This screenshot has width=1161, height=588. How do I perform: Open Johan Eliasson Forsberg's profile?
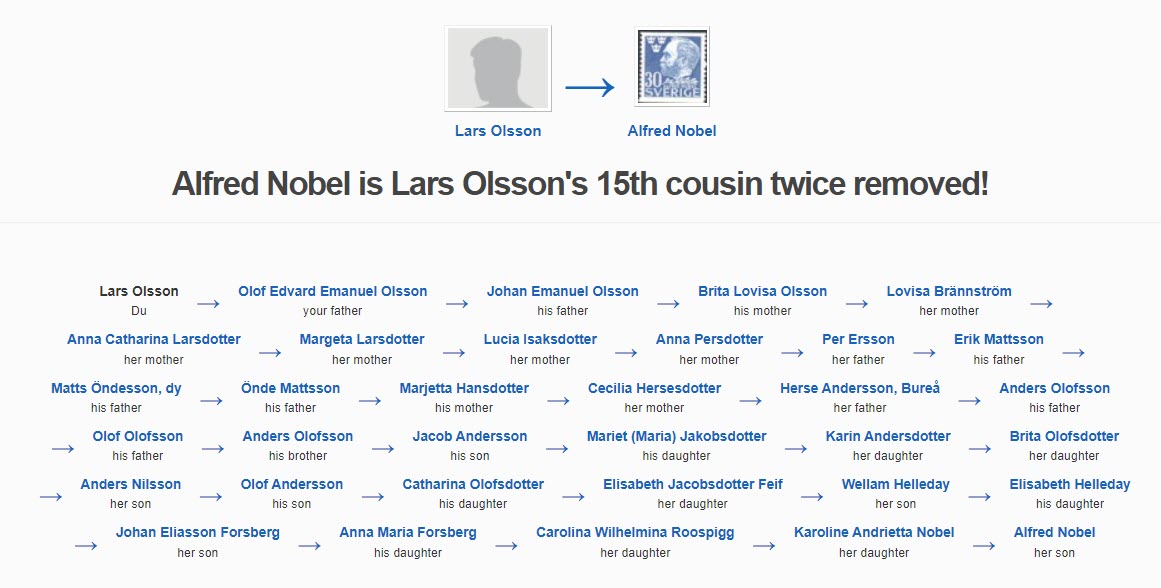click(x=198, y=532)
